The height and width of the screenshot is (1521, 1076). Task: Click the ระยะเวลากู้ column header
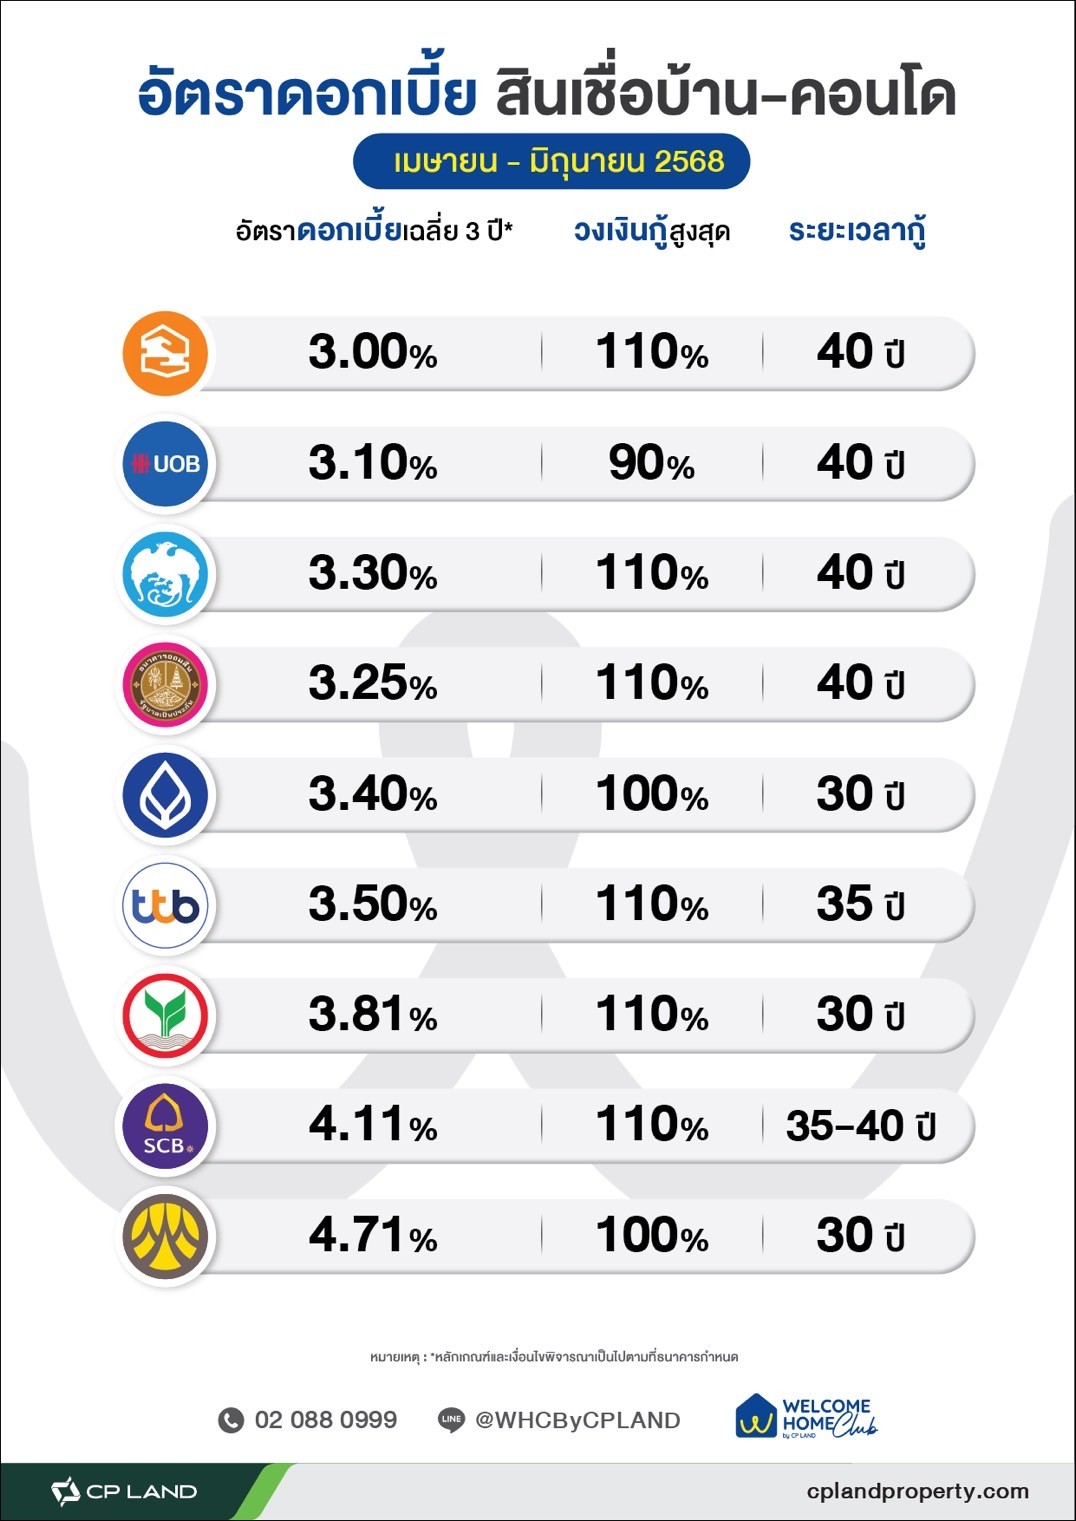[857, 231]
